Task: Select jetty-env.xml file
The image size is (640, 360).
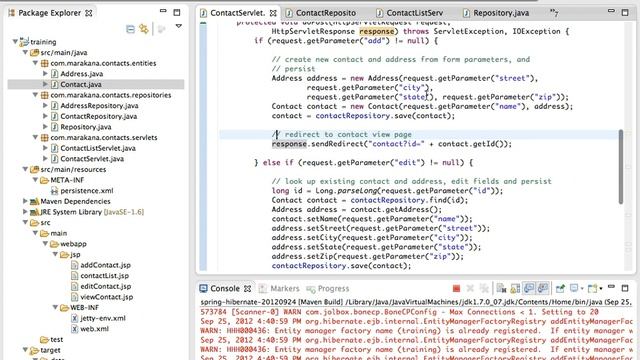Action: click(103, 318)
